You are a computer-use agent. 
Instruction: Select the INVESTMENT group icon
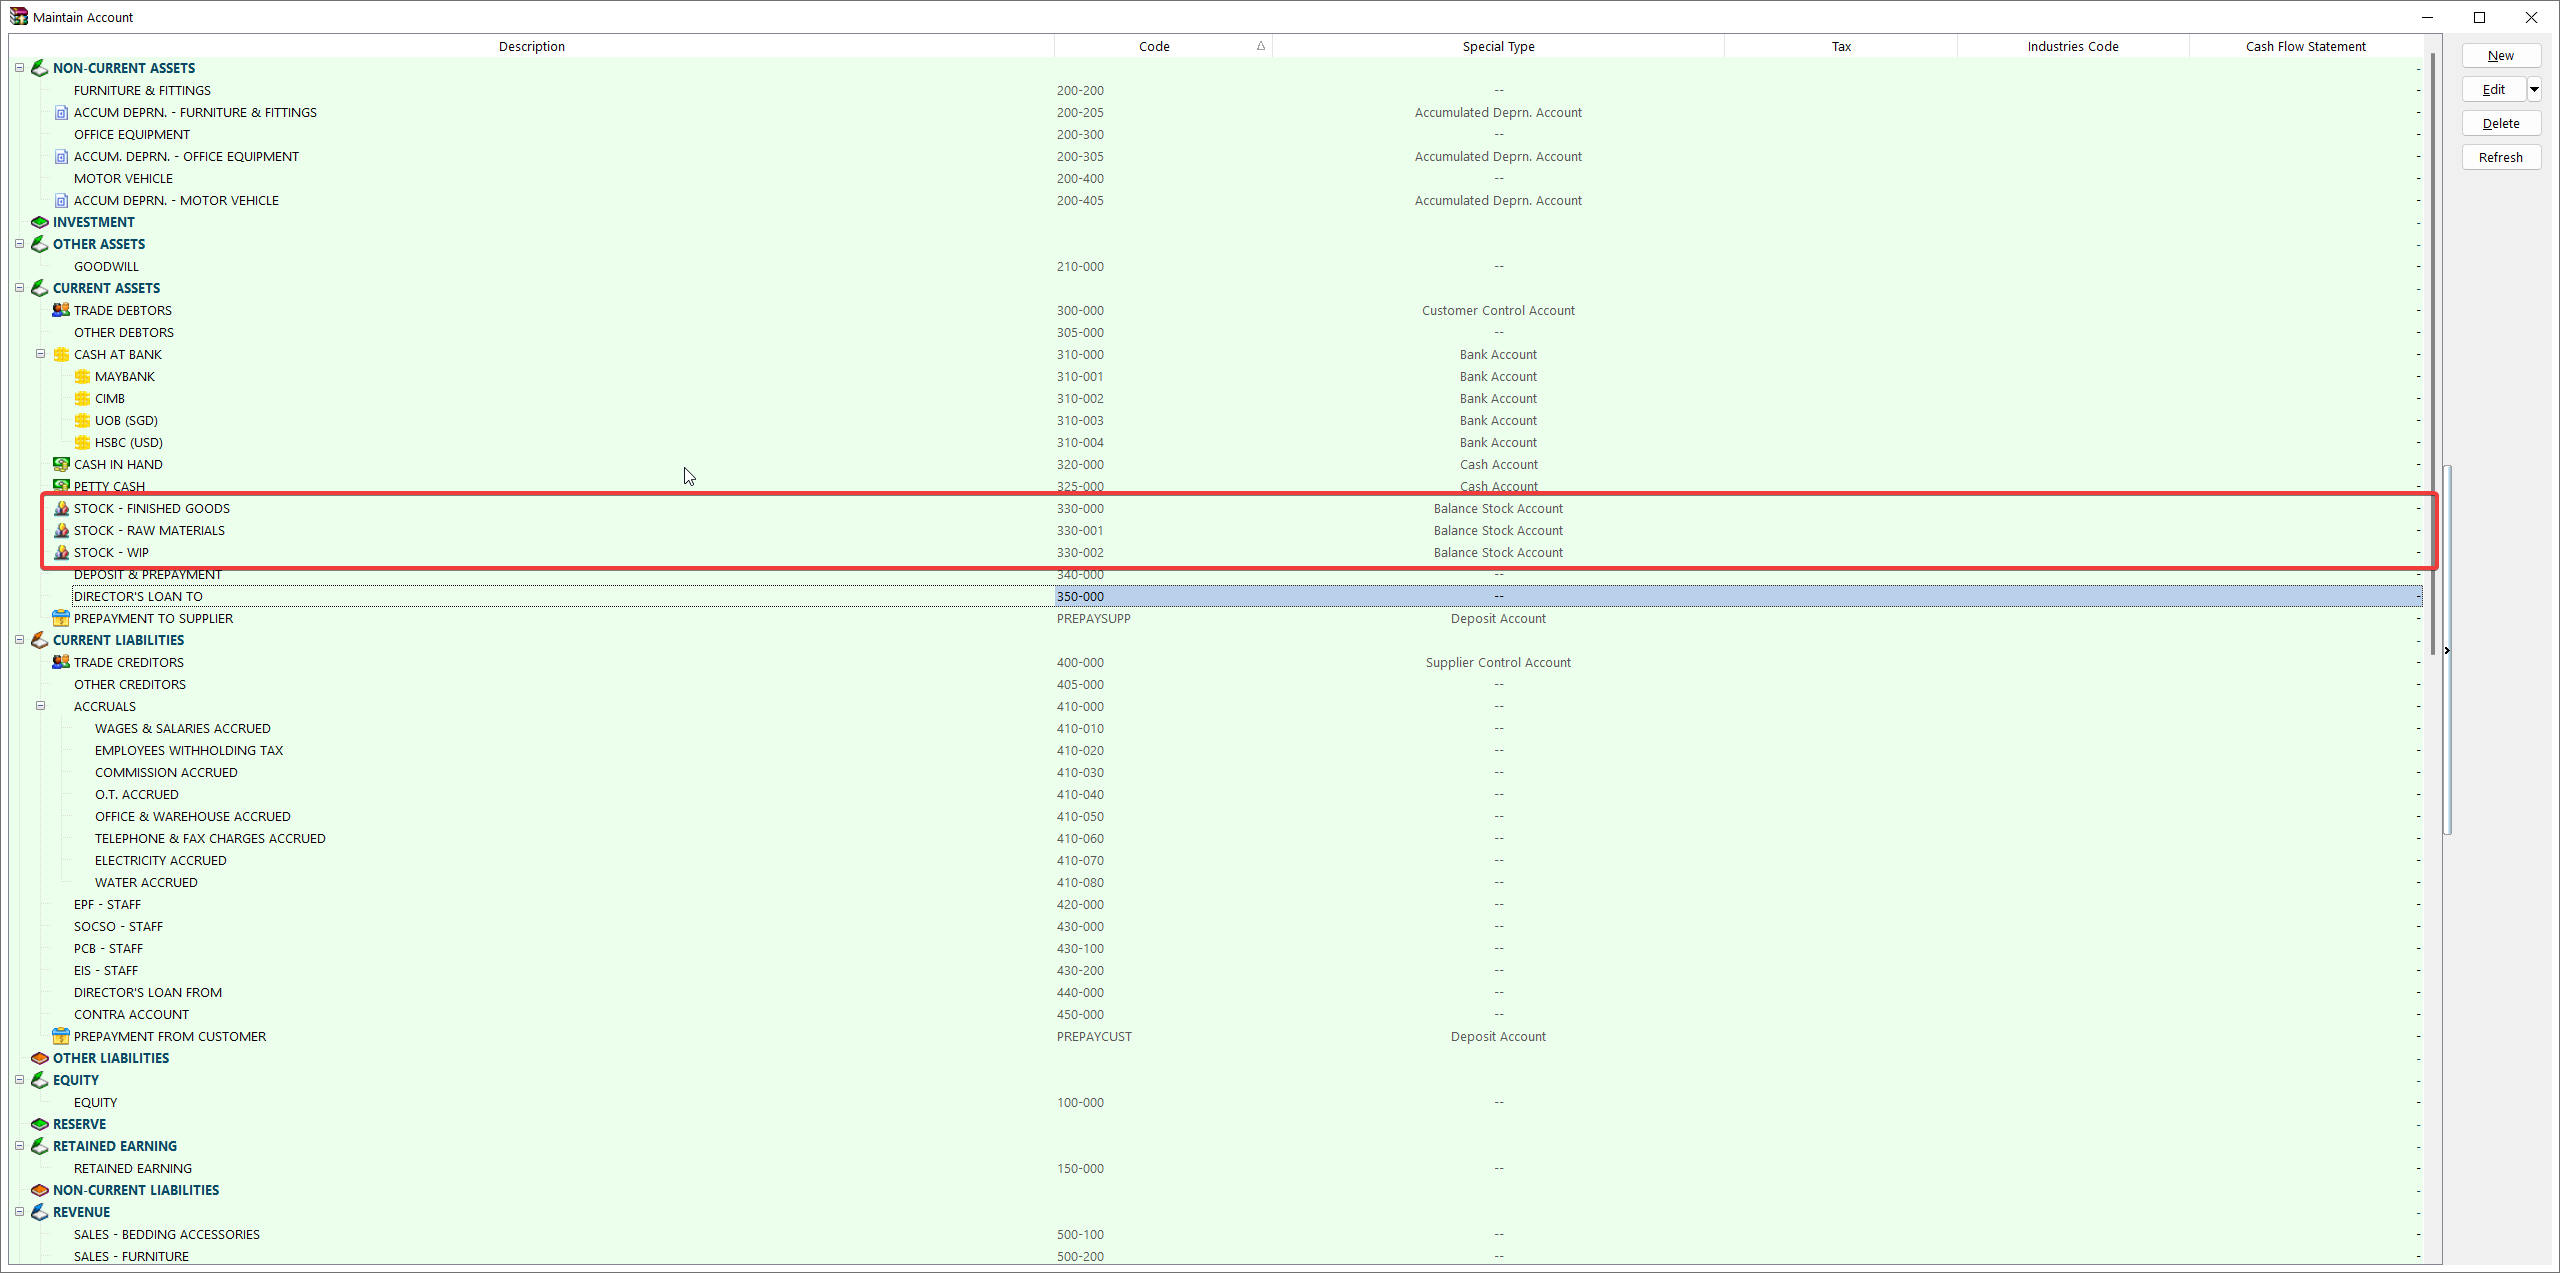pyautogui.click(x=39, y=222)
